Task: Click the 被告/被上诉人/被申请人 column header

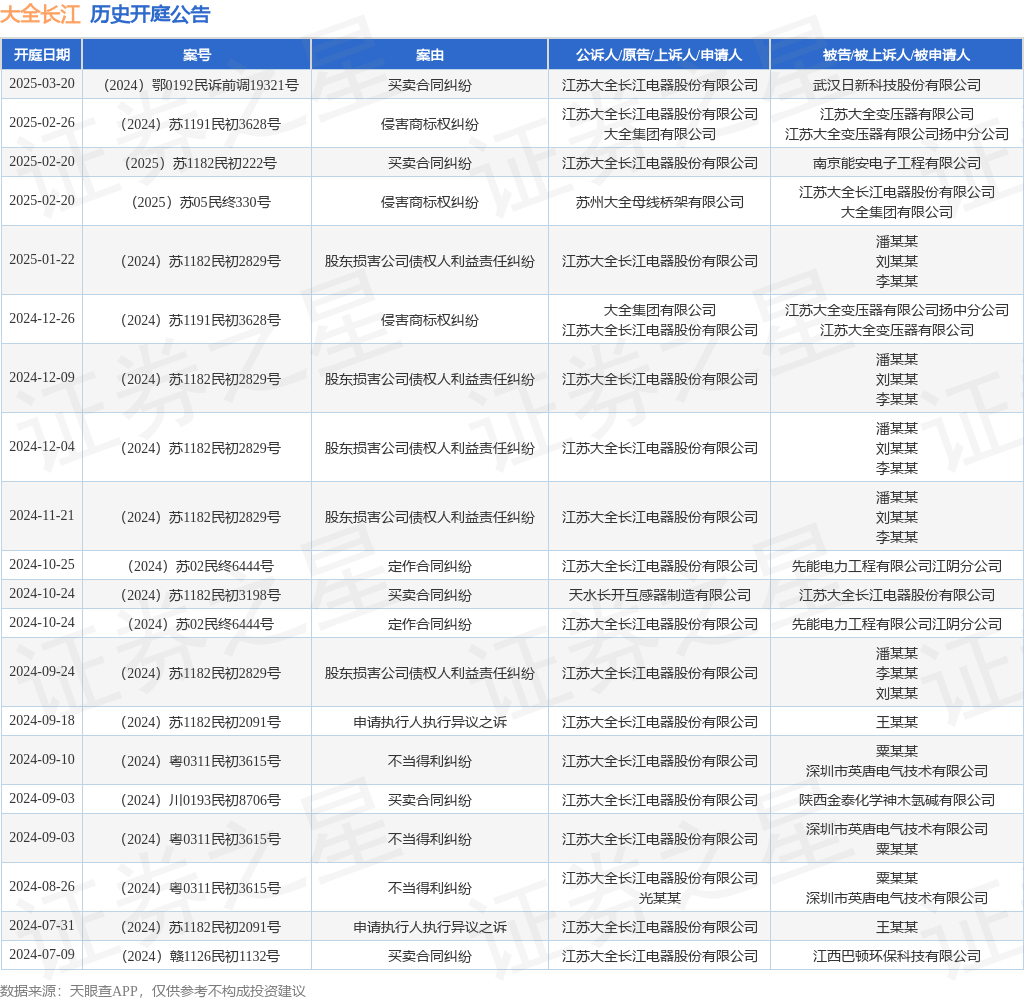Action: (896, 55)
